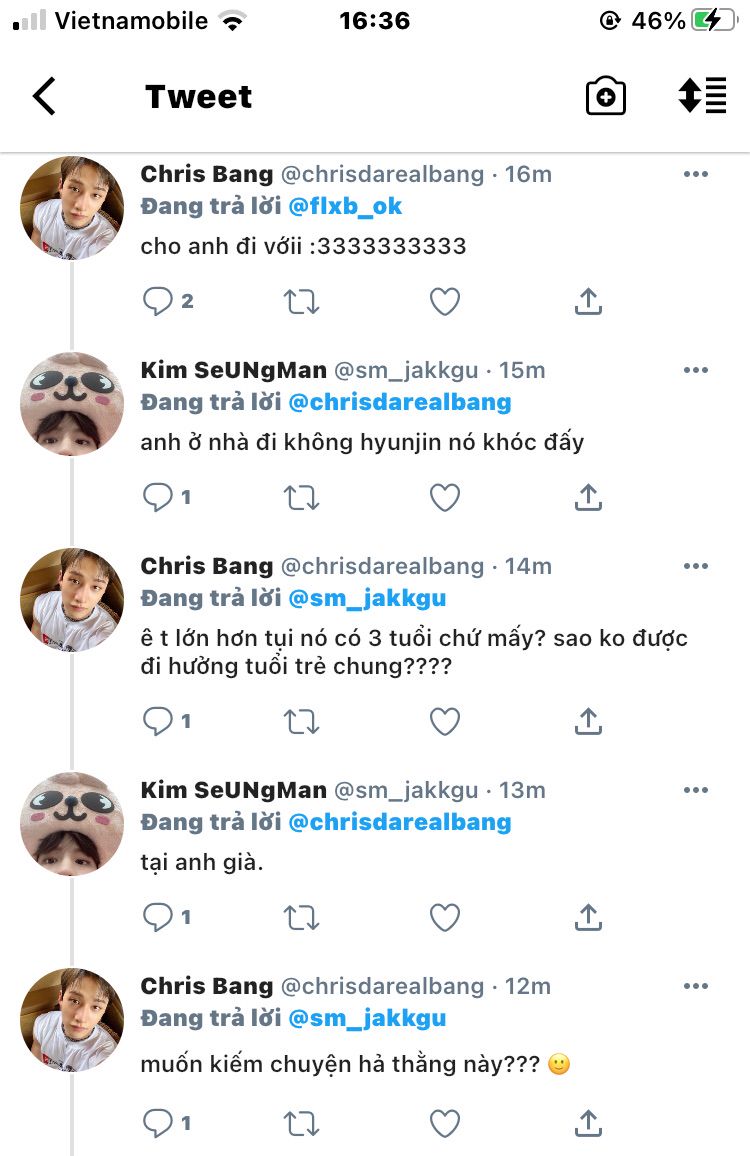Retweet the 'anh ở nhà đi' tweet

coord(302,497)
